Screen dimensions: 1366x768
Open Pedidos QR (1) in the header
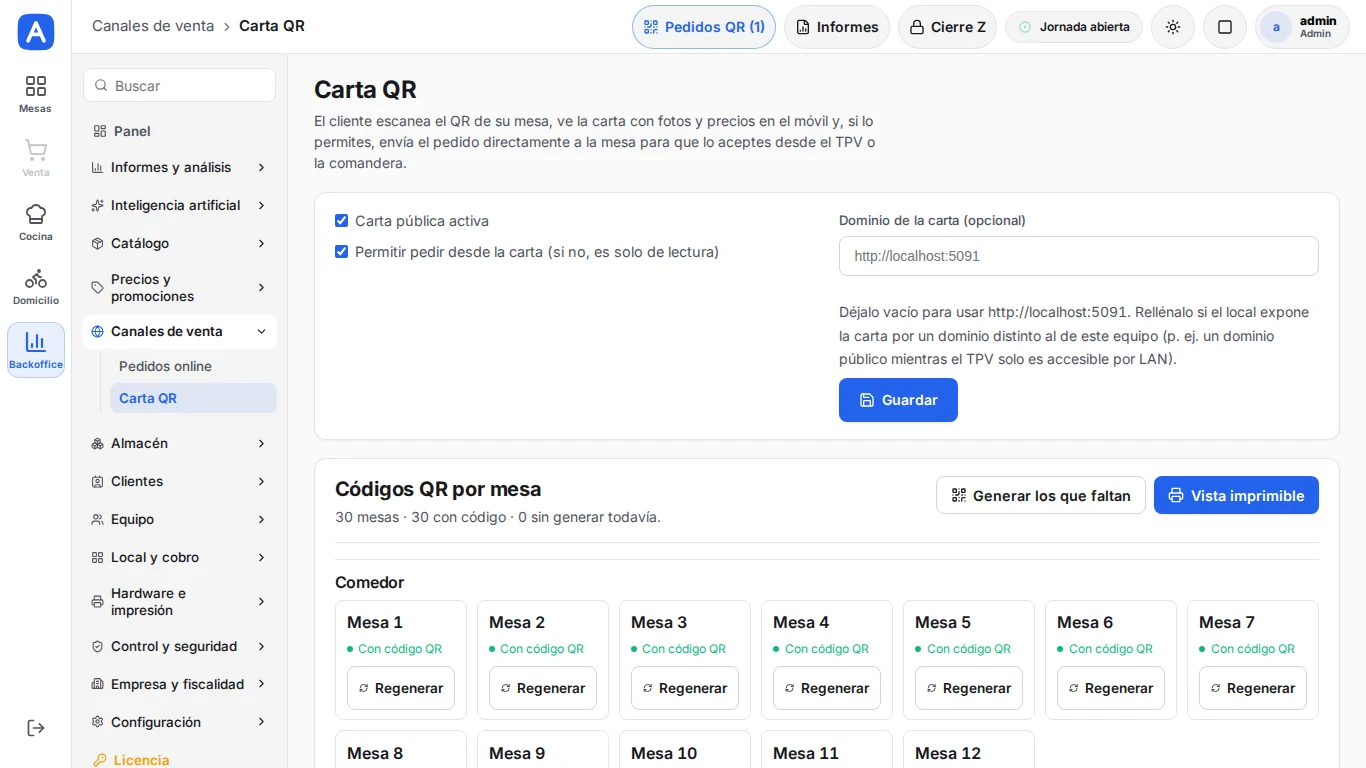[704, 27]
